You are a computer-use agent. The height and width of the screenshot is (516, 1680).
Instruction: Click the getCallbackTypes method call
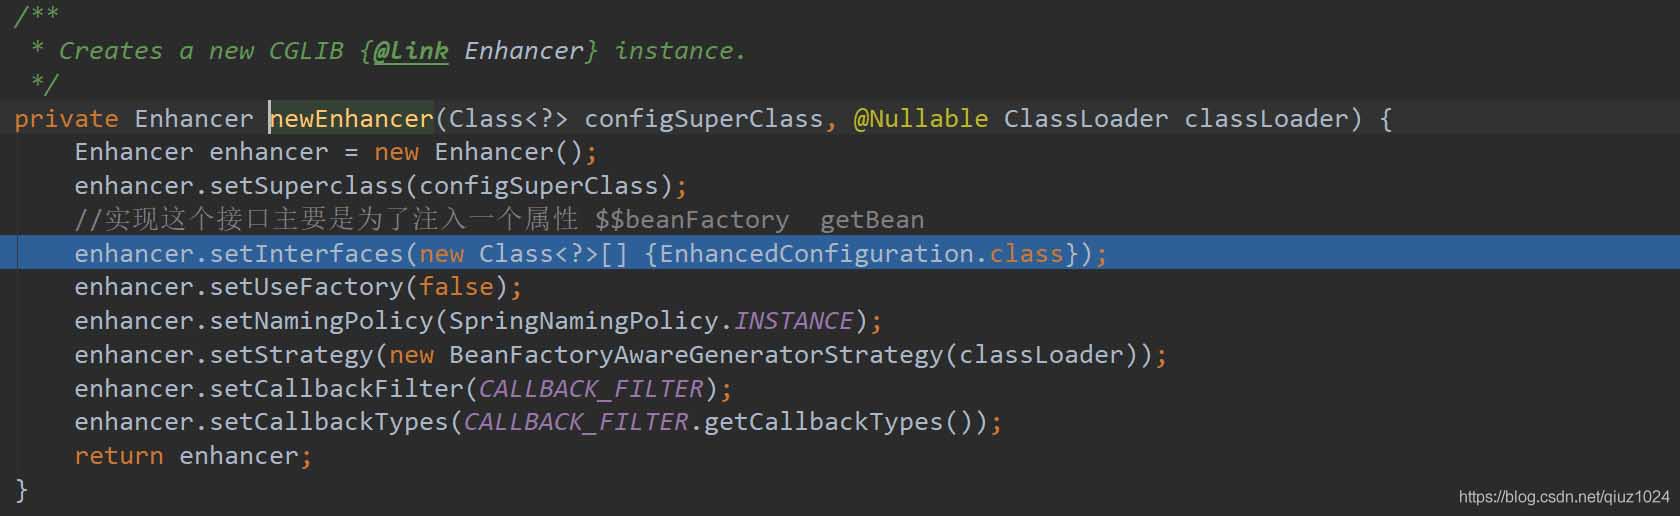pos(824,422)
